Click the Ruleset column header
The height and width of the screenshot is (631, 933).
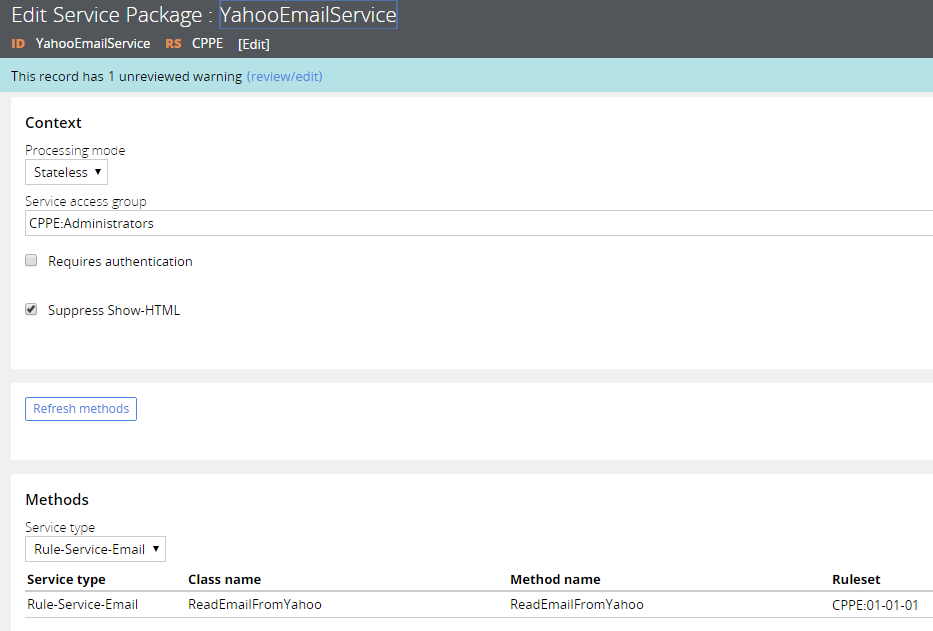click(x=856, y=580)
